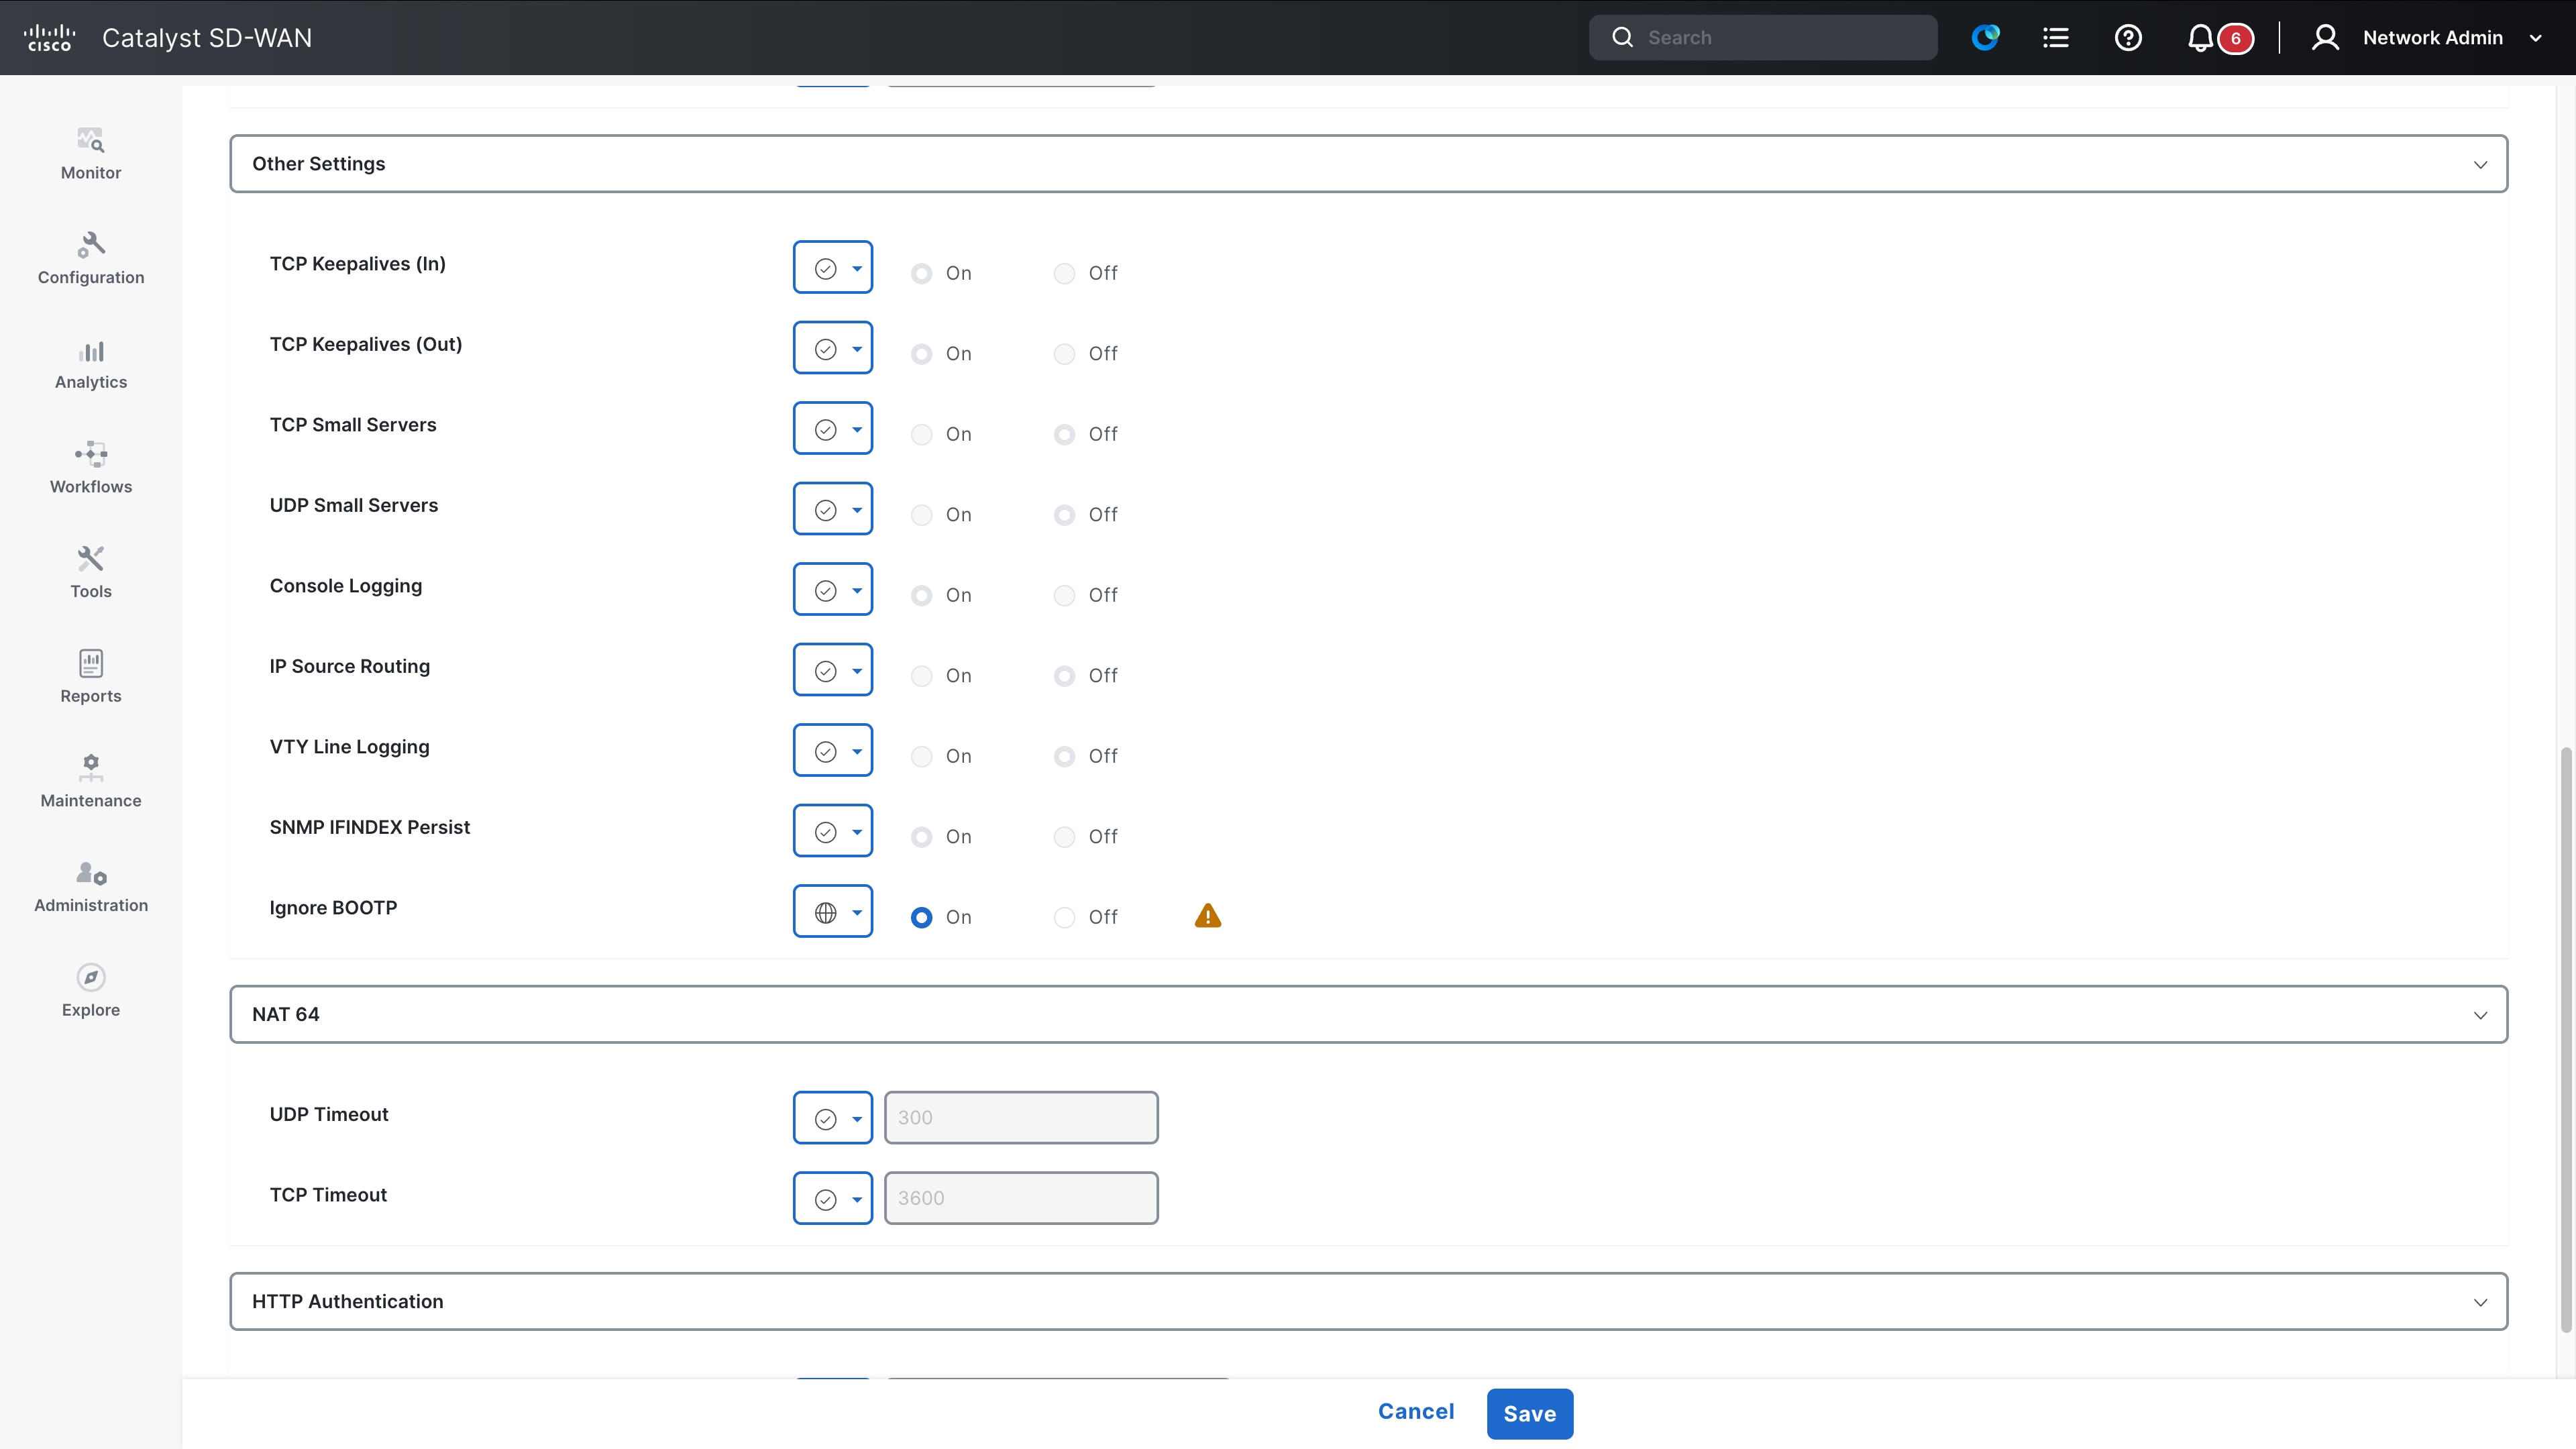
Task: Collapse the NAT 64 section
Action: tap(2481, 1014)
